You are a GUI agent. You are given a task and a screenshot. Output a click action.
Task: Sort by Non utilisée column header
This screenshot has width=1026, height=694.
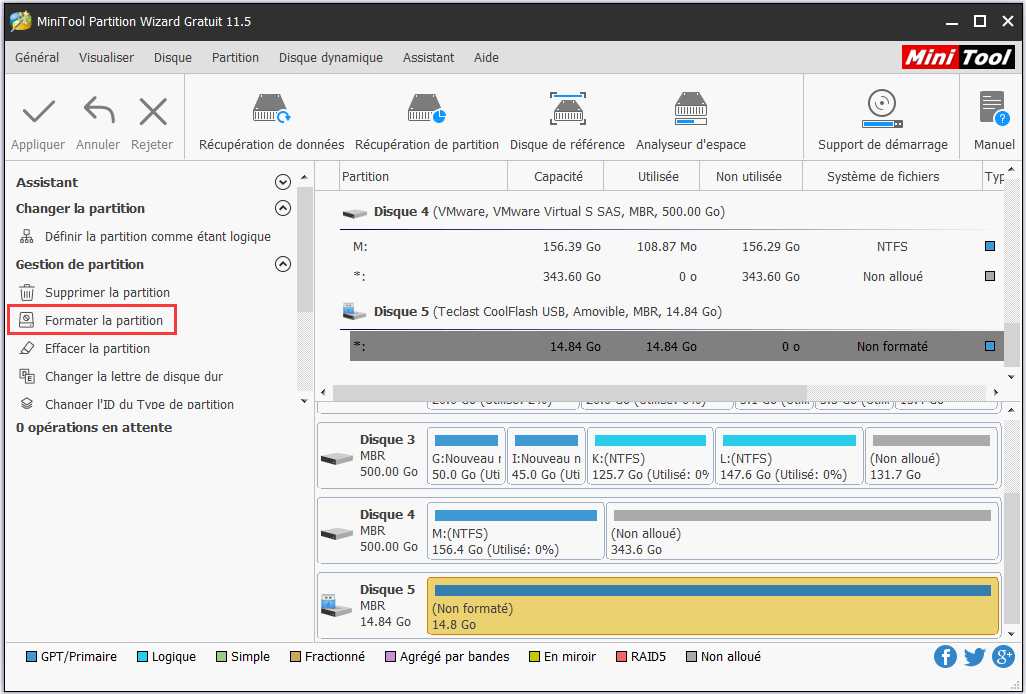coord(750,177)
